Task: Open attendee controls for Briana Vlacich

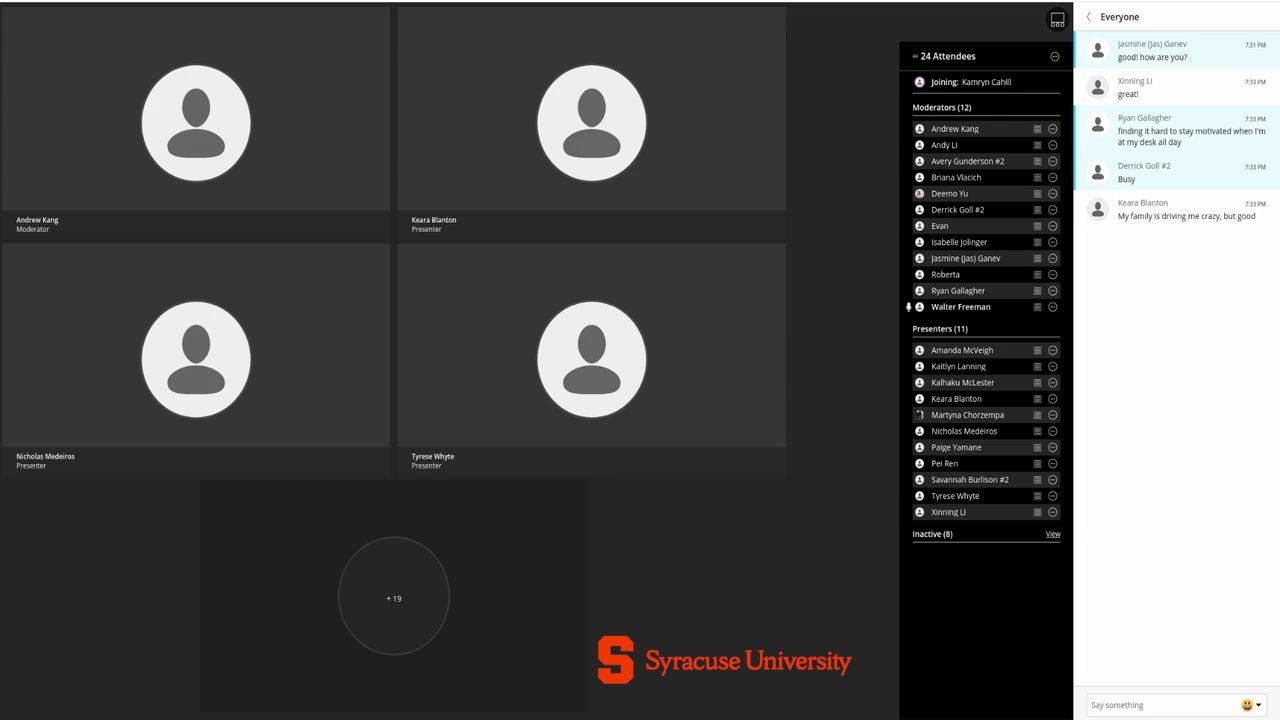Action: (1053, 177)
